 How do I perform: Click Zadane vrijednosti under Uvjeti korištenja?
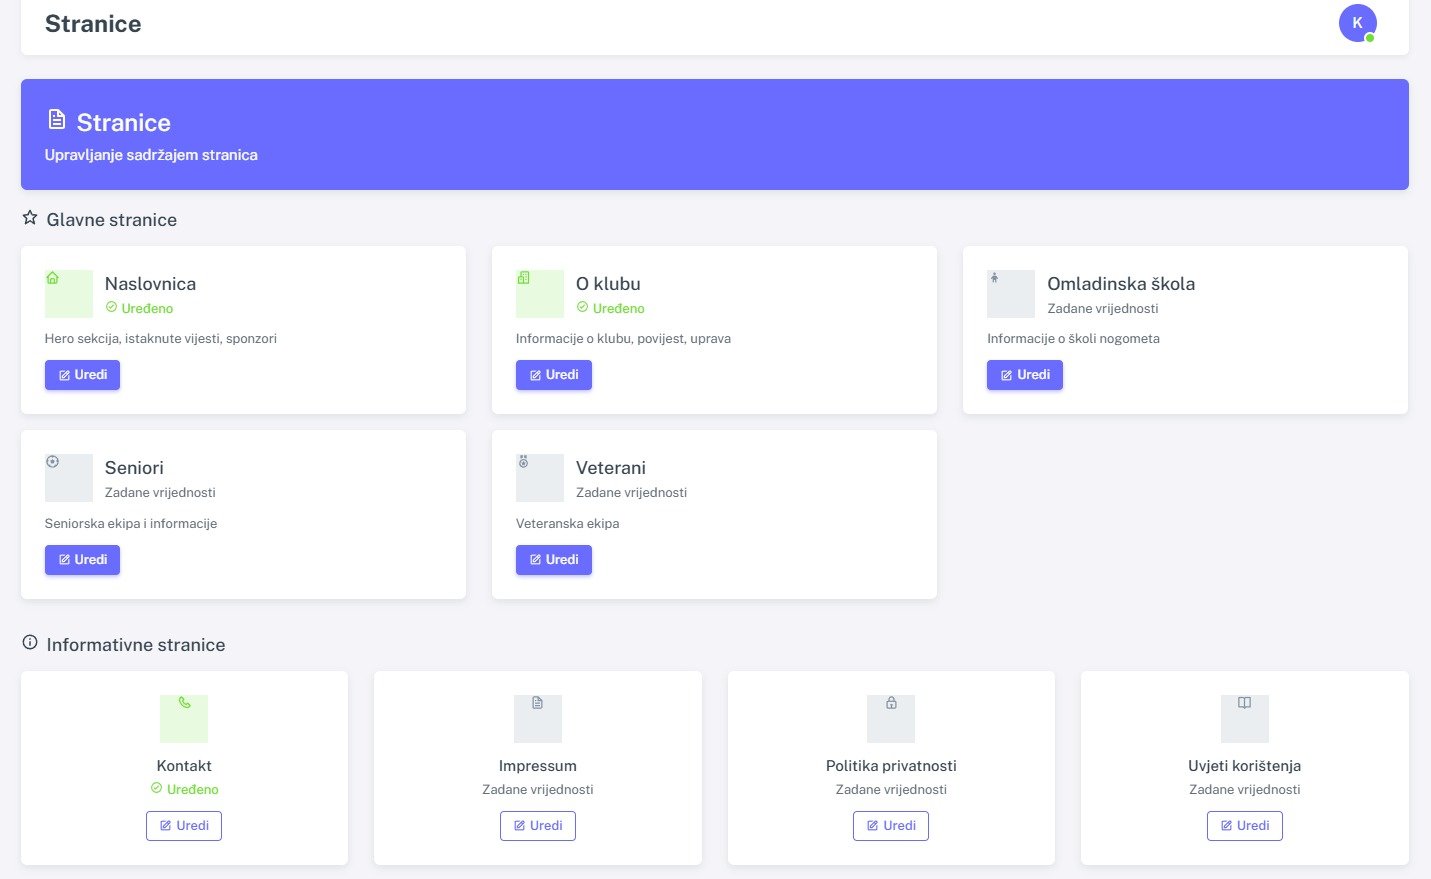(1245, 790)
